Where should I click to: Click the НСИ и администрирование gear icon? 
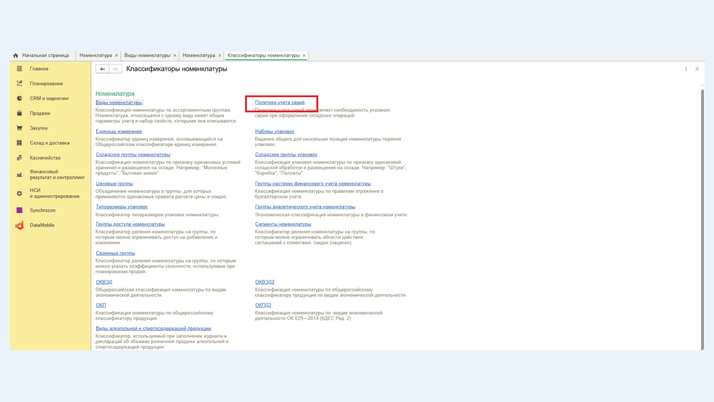[x=19, y=193]
